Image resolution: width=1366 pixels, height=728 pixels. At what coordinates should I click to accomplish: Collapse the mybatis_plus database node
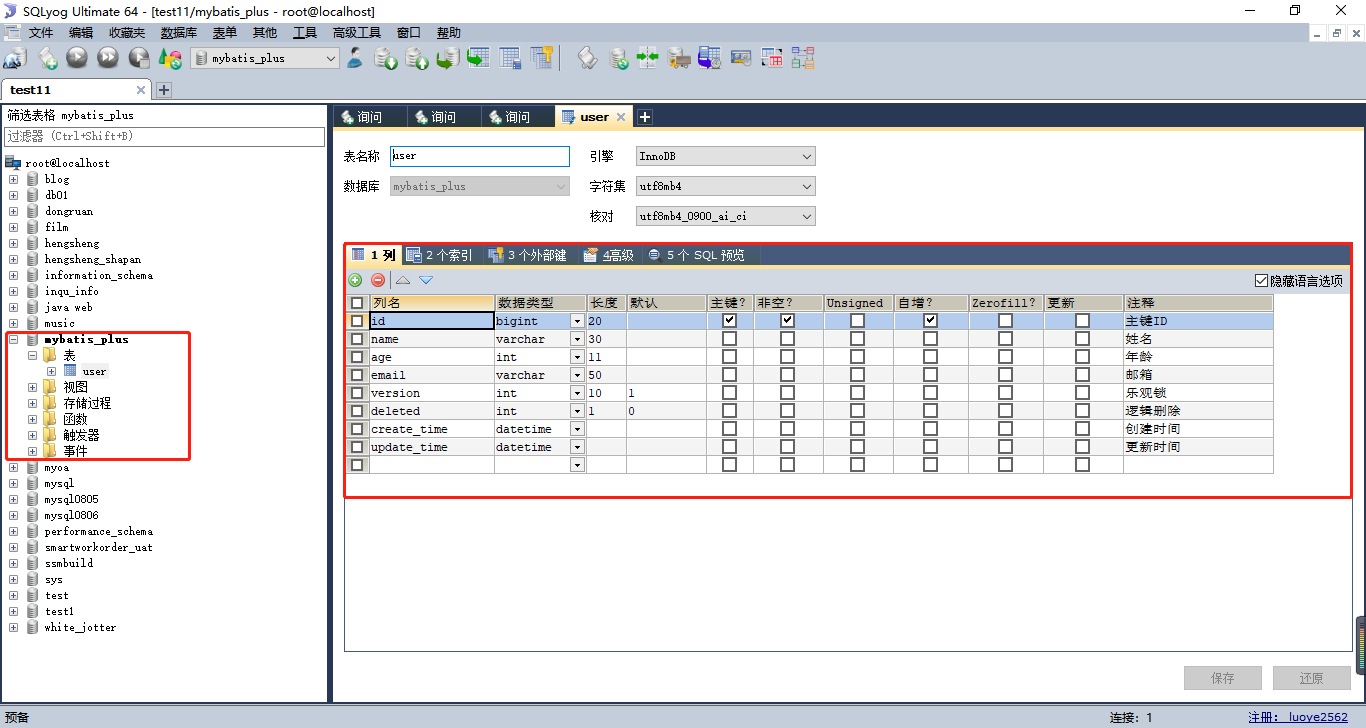click(x=13, y=339)
